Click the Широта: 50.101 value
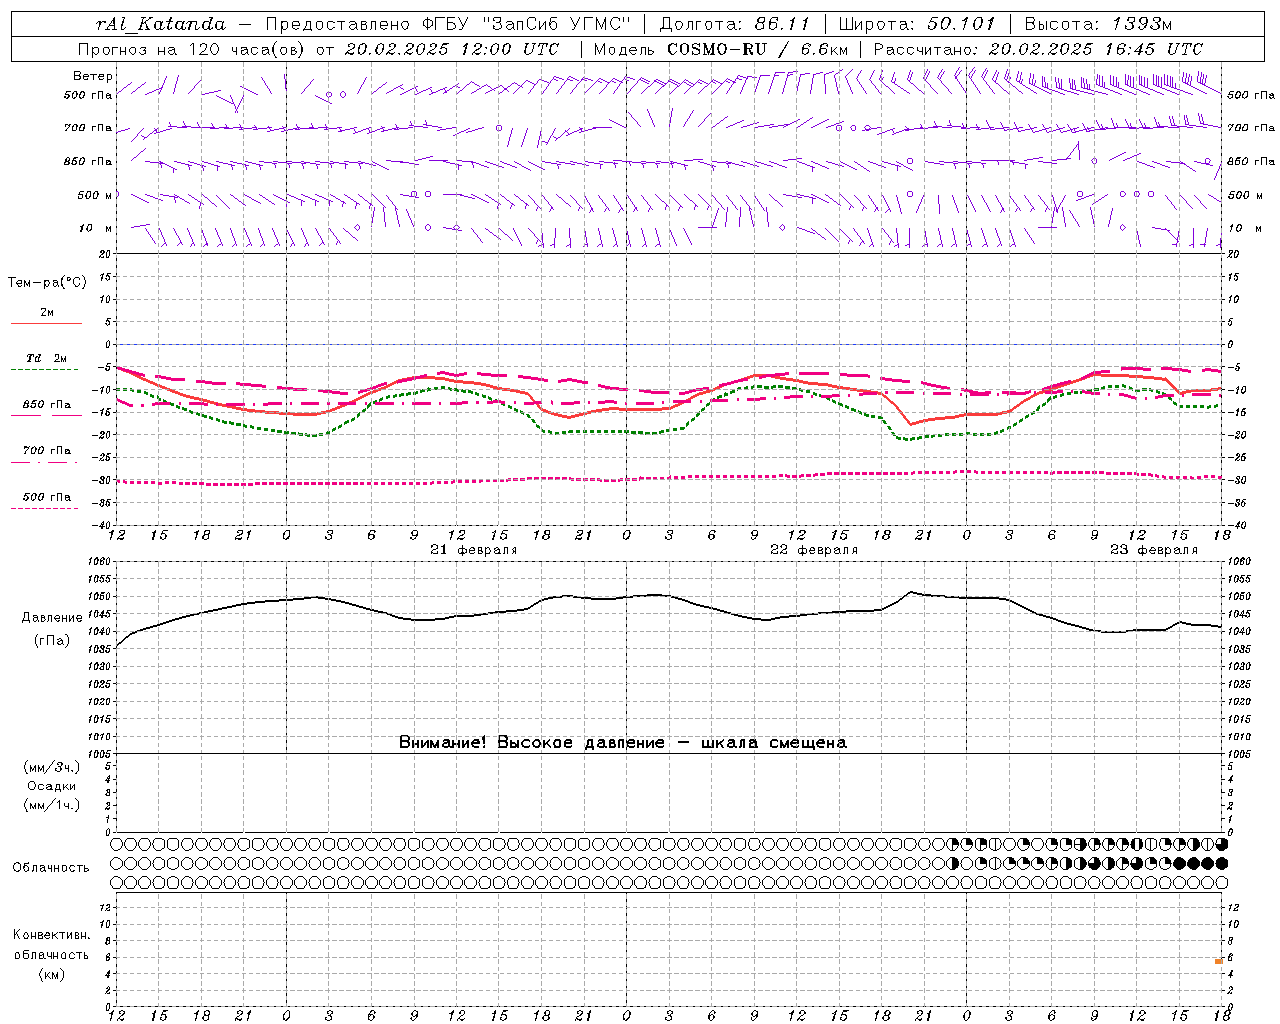The width and height of the screenshot is (1280, 1024). click(917, 24)
